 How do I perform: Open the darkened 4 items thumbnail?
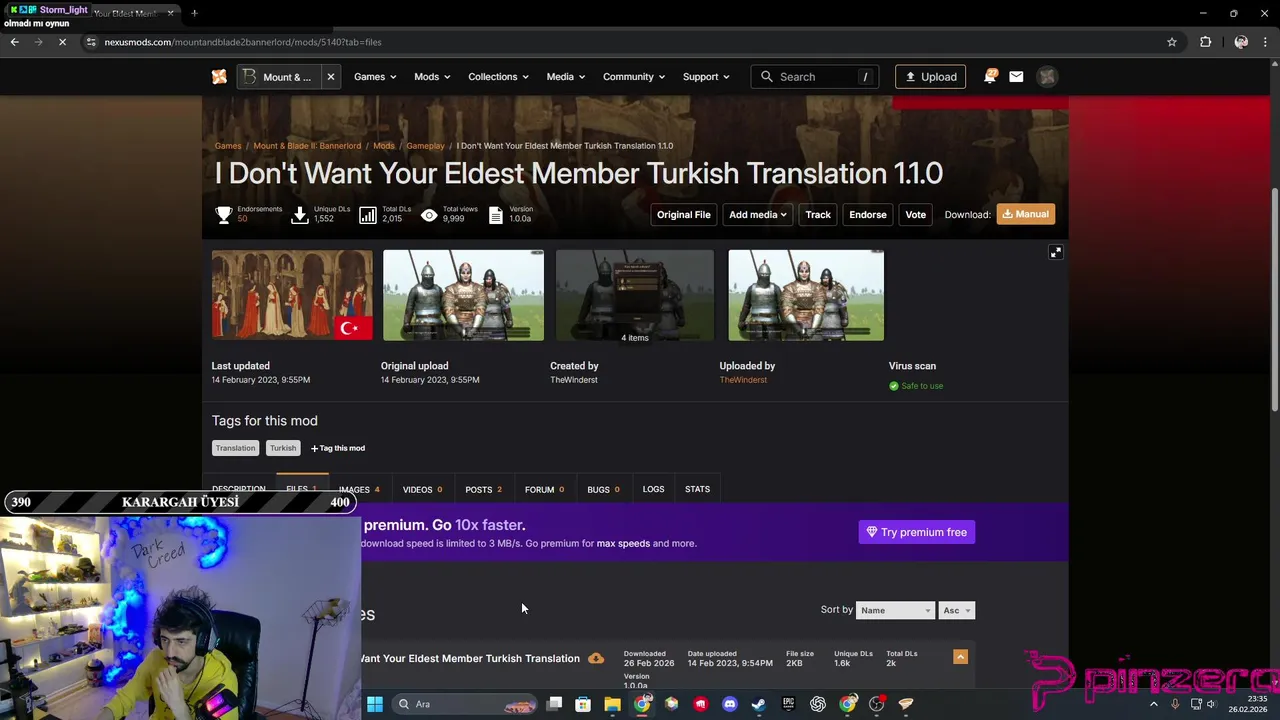click(x=635, y=296)
